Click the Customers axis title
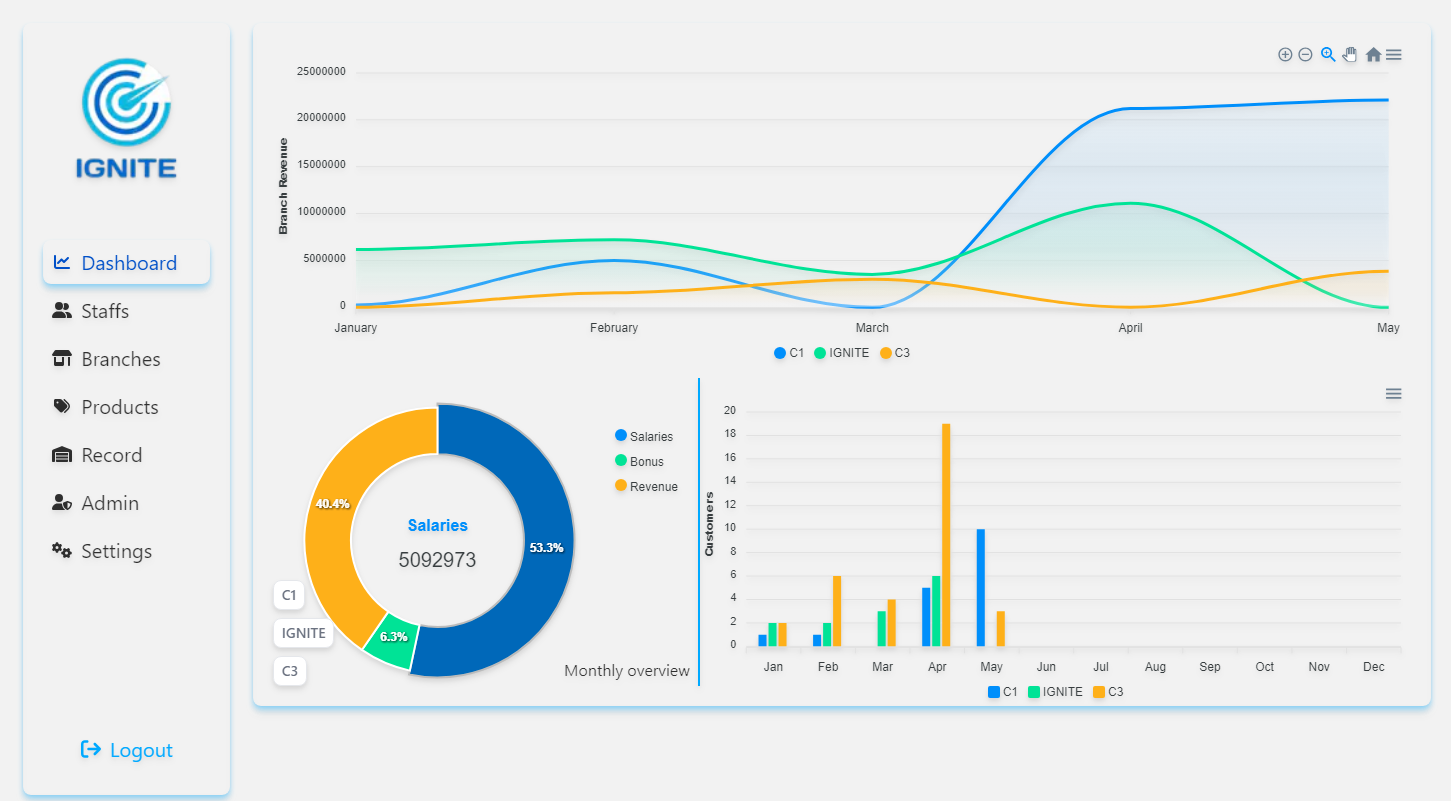 click(709, 524)
